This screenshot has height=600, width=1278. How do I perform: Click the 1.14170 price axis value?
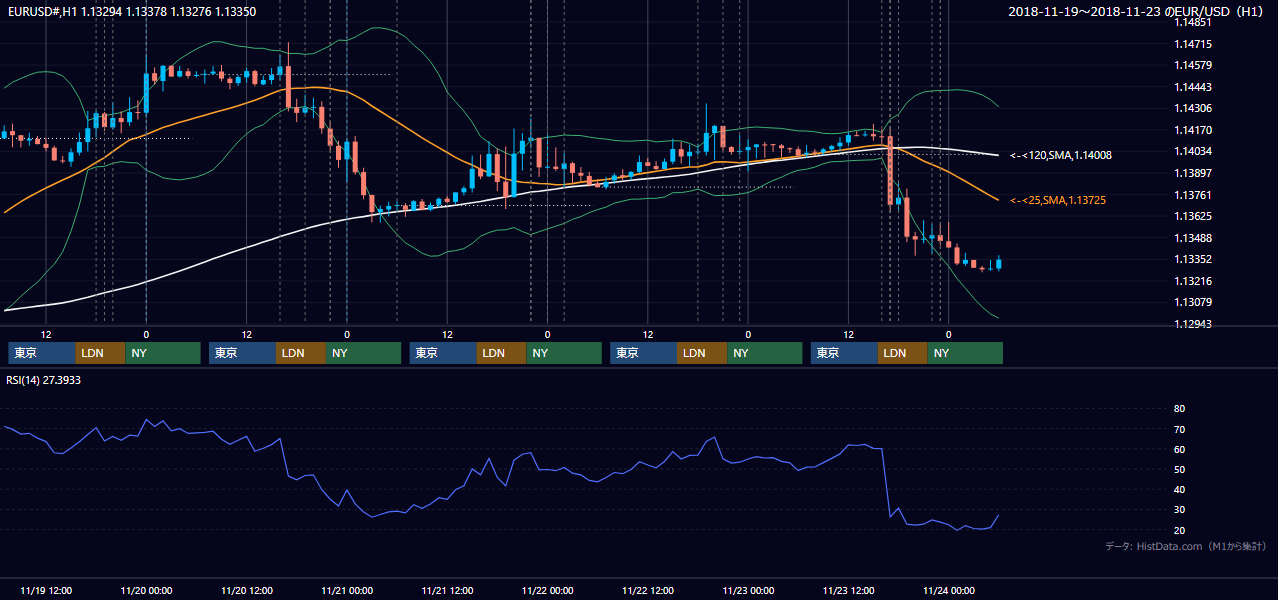[1194, 130]
